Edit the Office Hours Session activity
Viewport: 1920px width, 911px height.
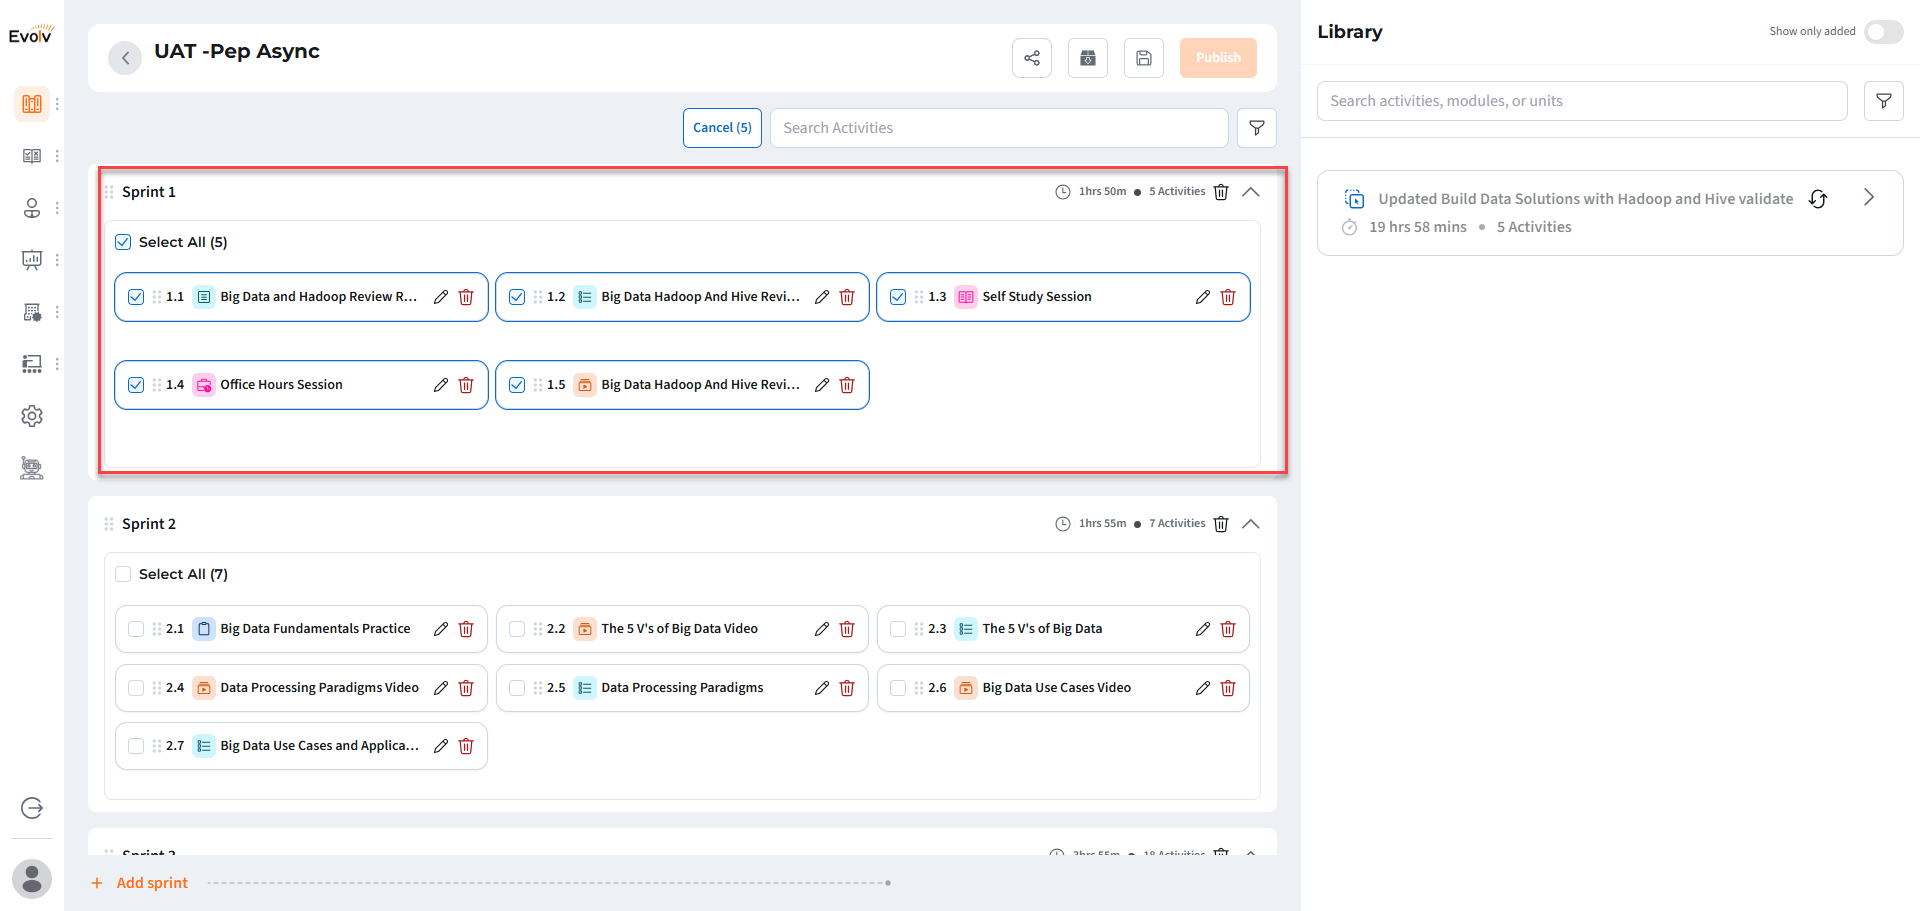pos(441,385)
